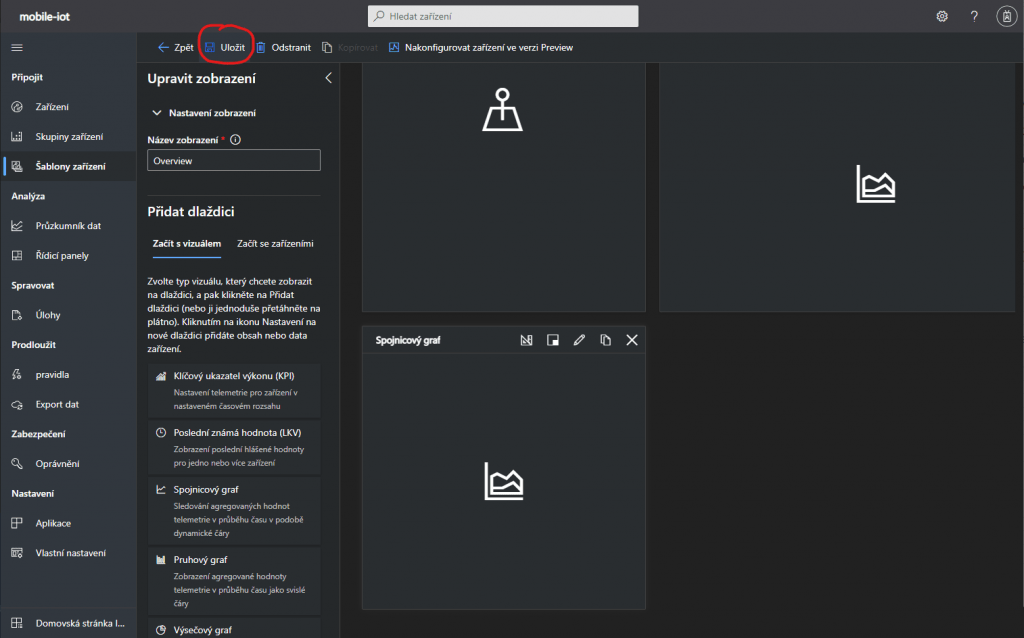Collapse the Upravit zobrazení panel
1024x638 pixels.
click(x=328, y=79)
